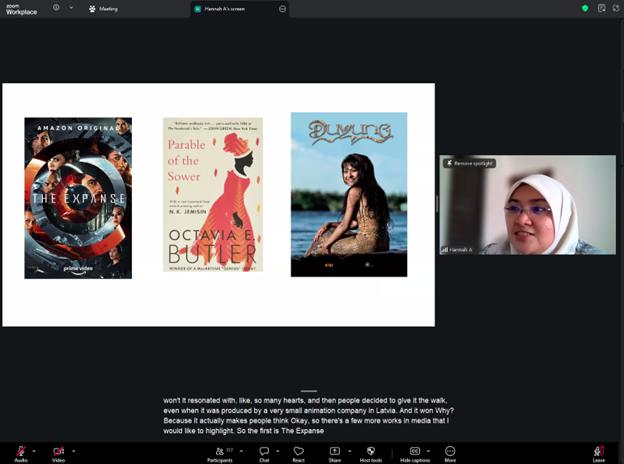This screenshot has height=464, width=624.
Task: Click the Zoom Workplace logo
Action: (x=20, y=9)
